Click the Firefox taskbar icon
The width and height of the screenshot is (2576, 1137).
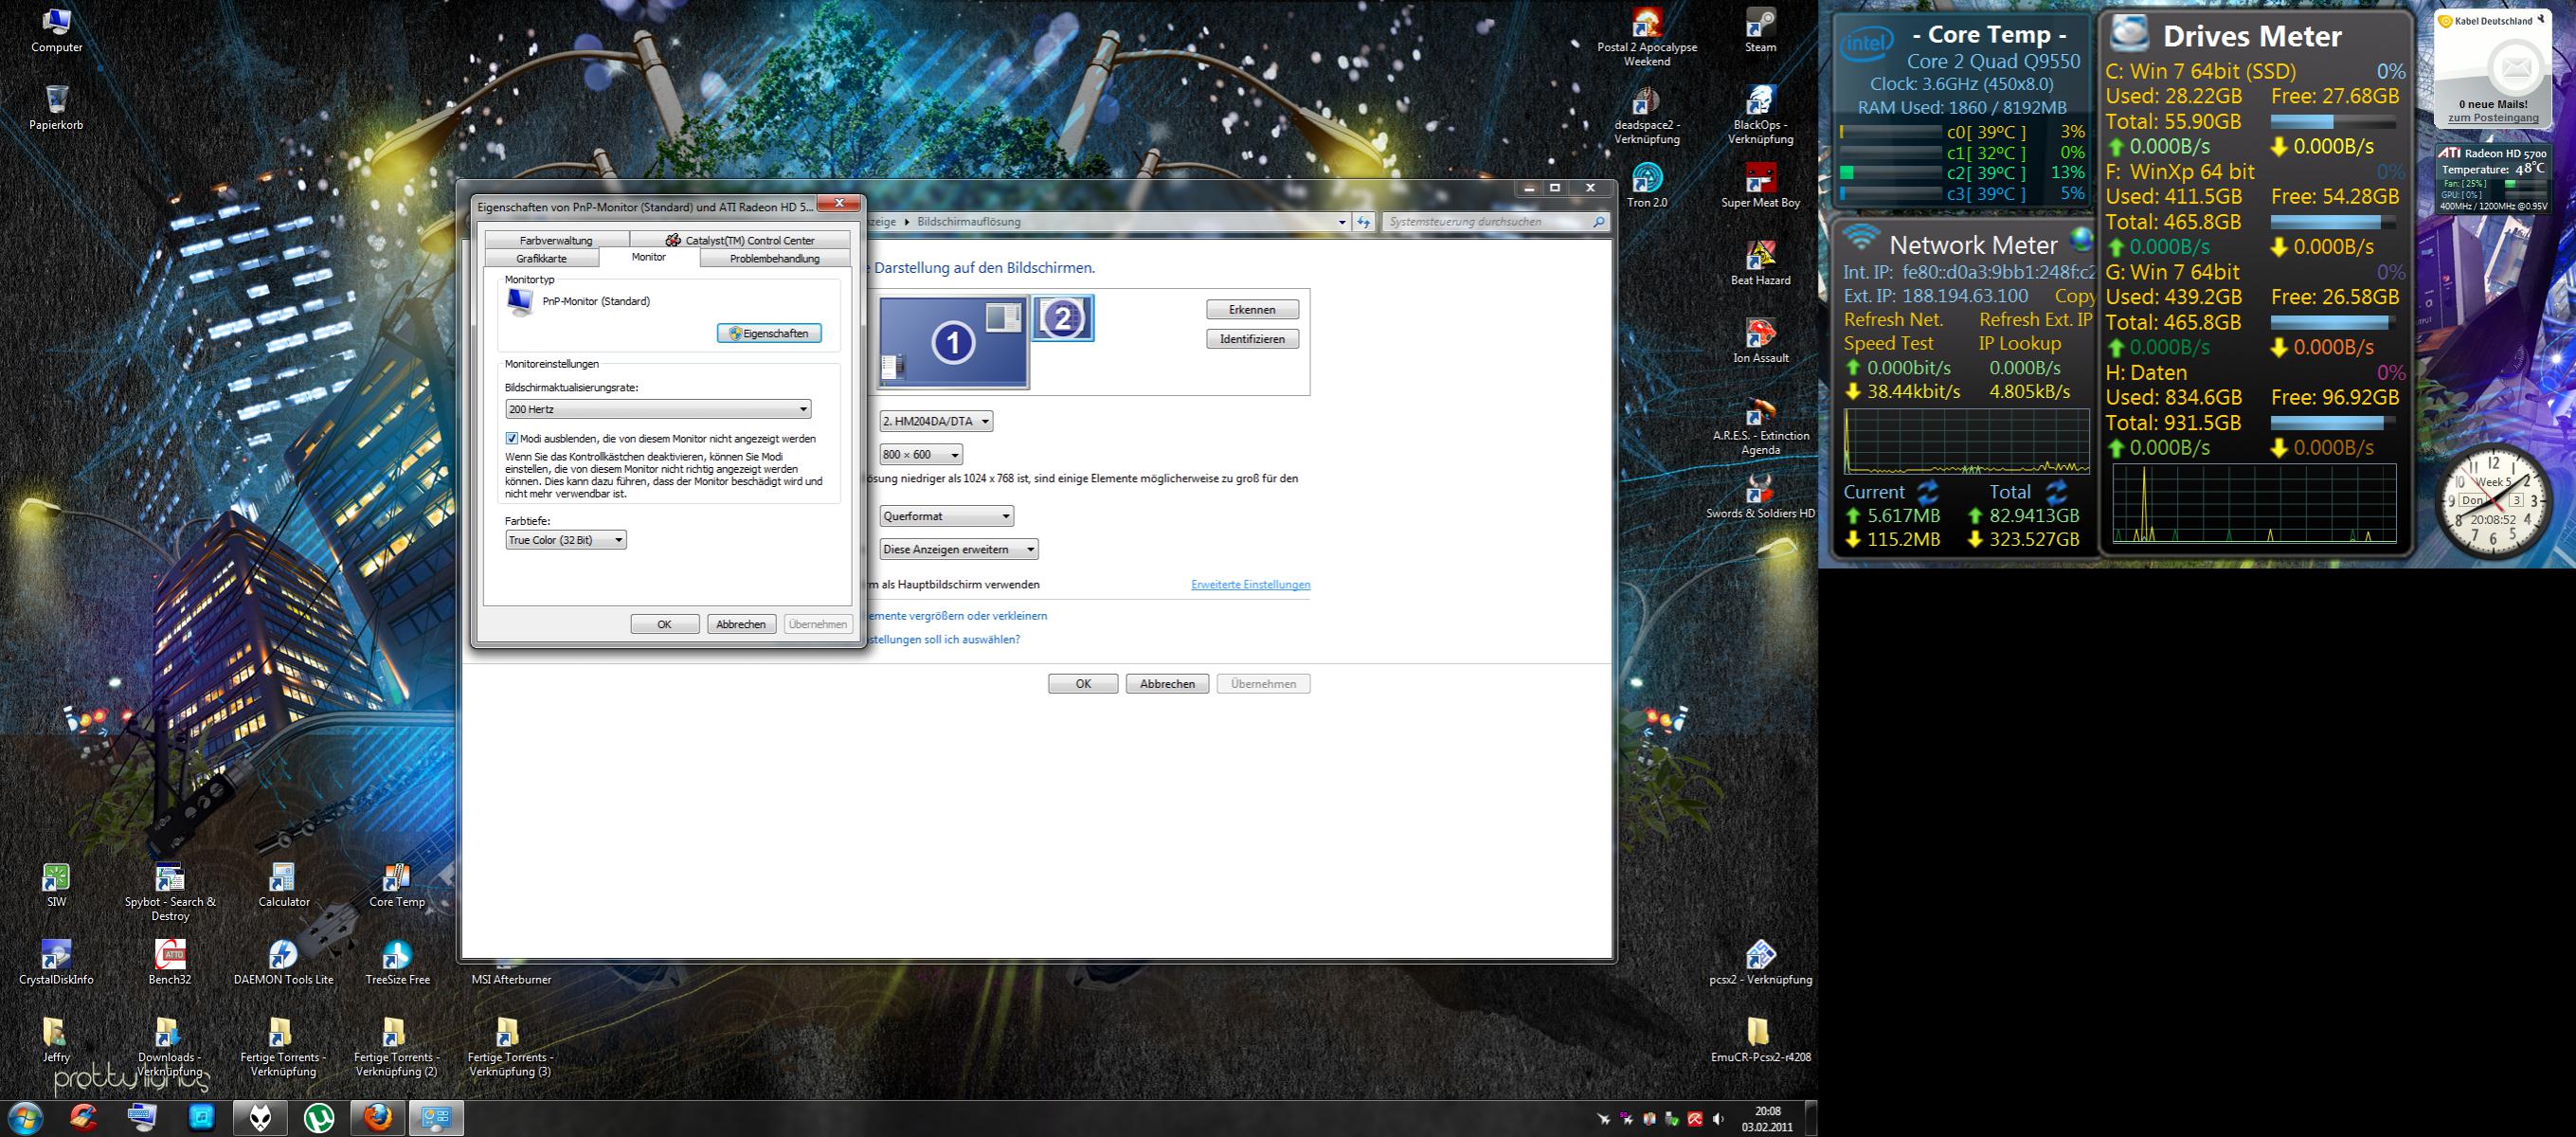[x=378, y=1118]
